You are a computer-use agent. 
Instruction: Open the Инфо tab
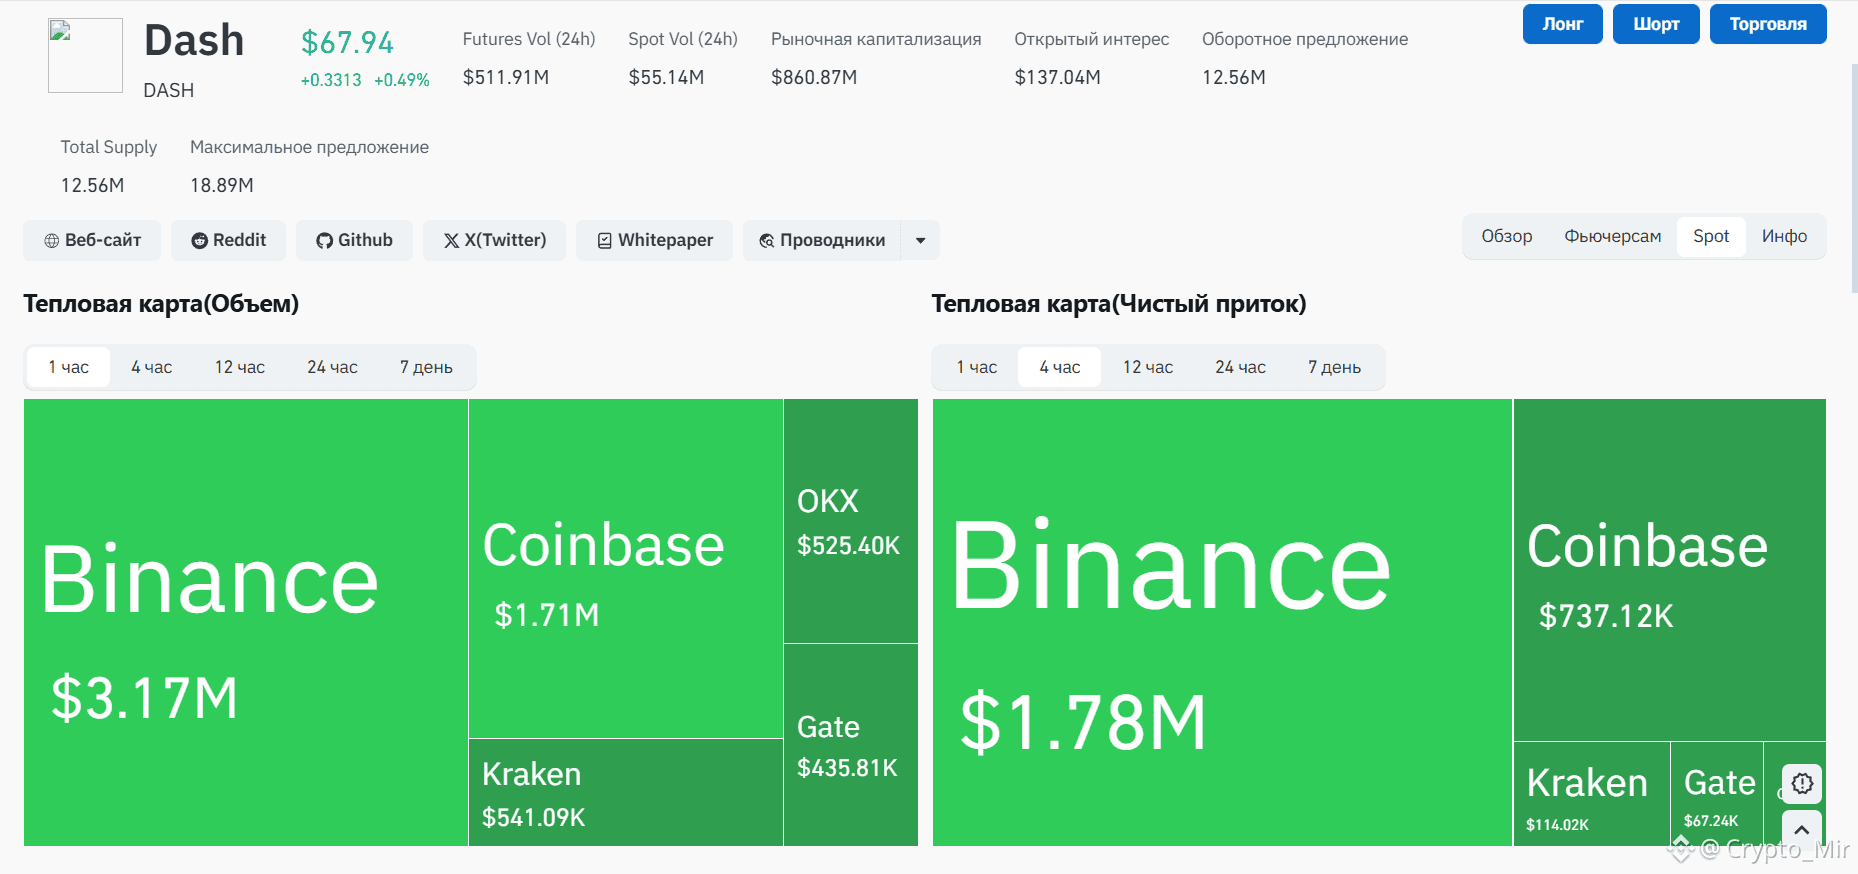coord(1785,236)
